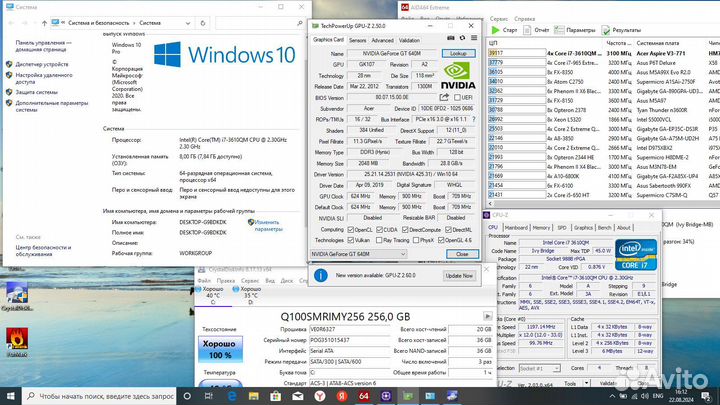Viewport: 720px width, 405px height.
Task: Click the BIOS export share icon in GPU-Z
Action: coord(444,97)
